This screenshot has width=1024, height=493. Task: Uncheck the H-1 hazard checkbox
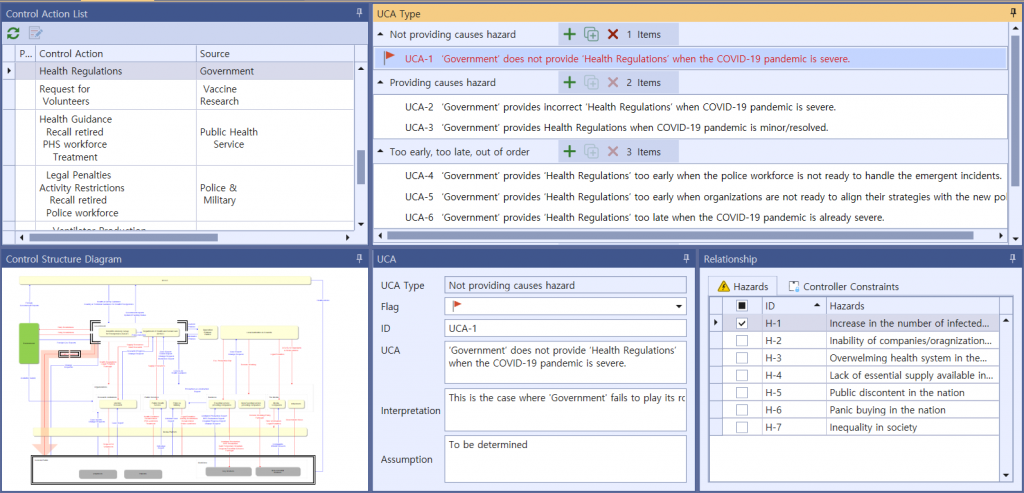(x=741, y=323)
